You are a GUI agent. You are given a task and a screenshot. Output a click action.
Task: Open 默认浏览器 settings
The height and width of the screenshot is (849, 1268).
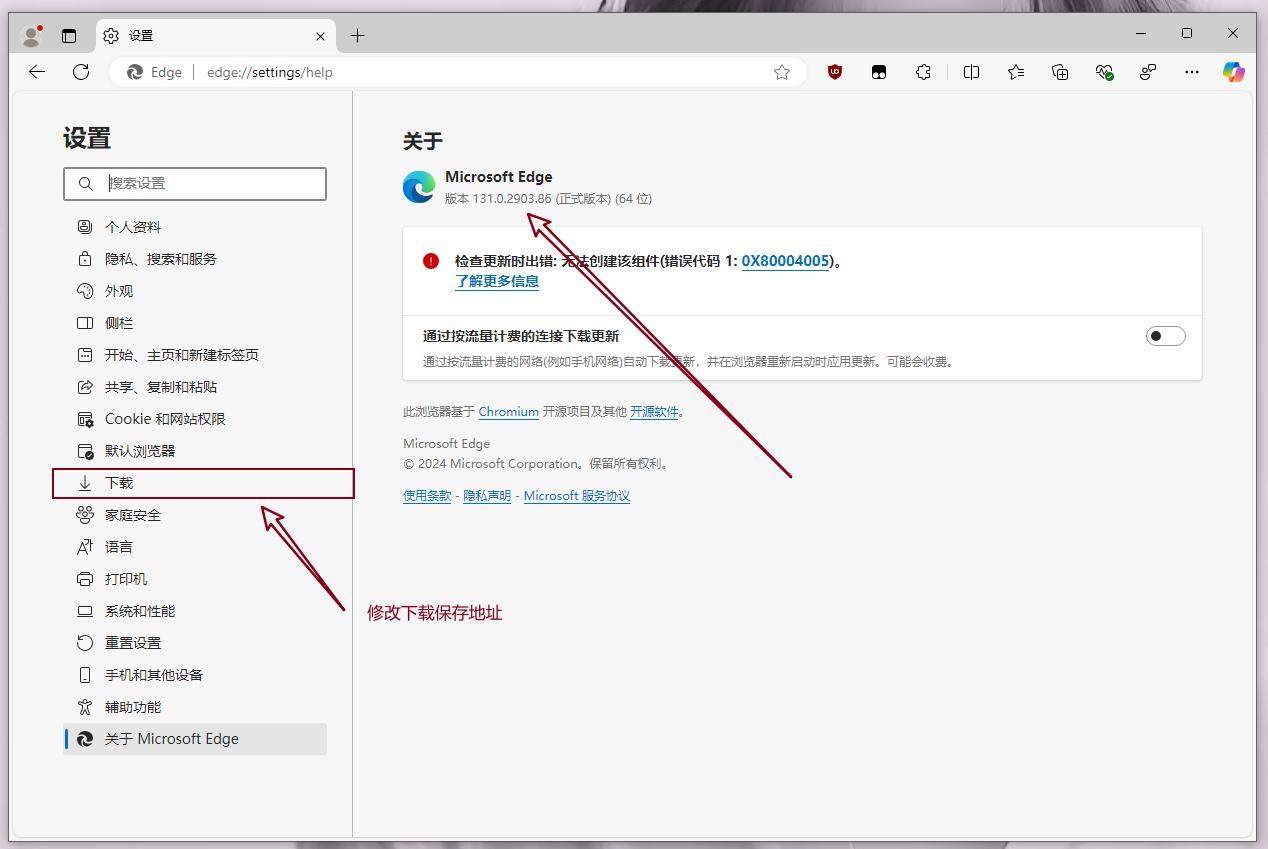pos(195,451)
